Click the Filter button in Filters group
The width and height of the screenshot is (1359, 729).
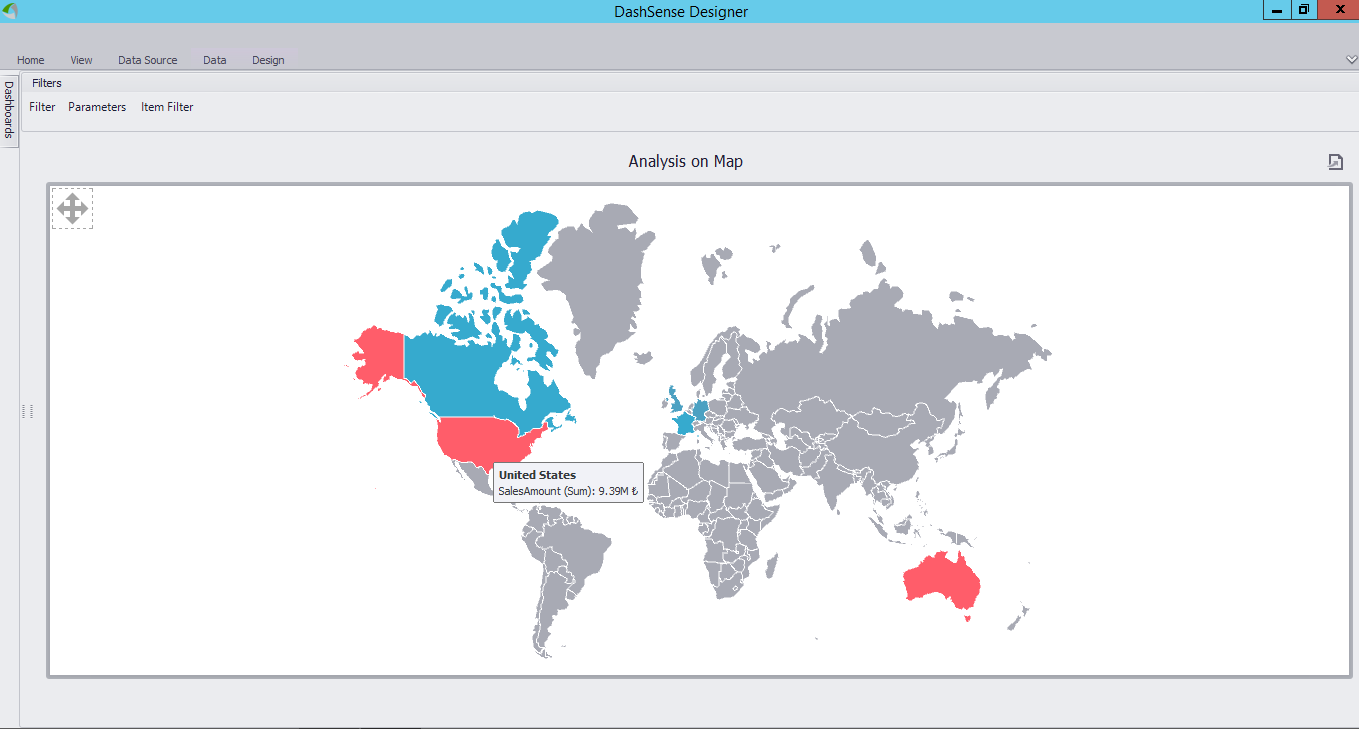point(42,107)
